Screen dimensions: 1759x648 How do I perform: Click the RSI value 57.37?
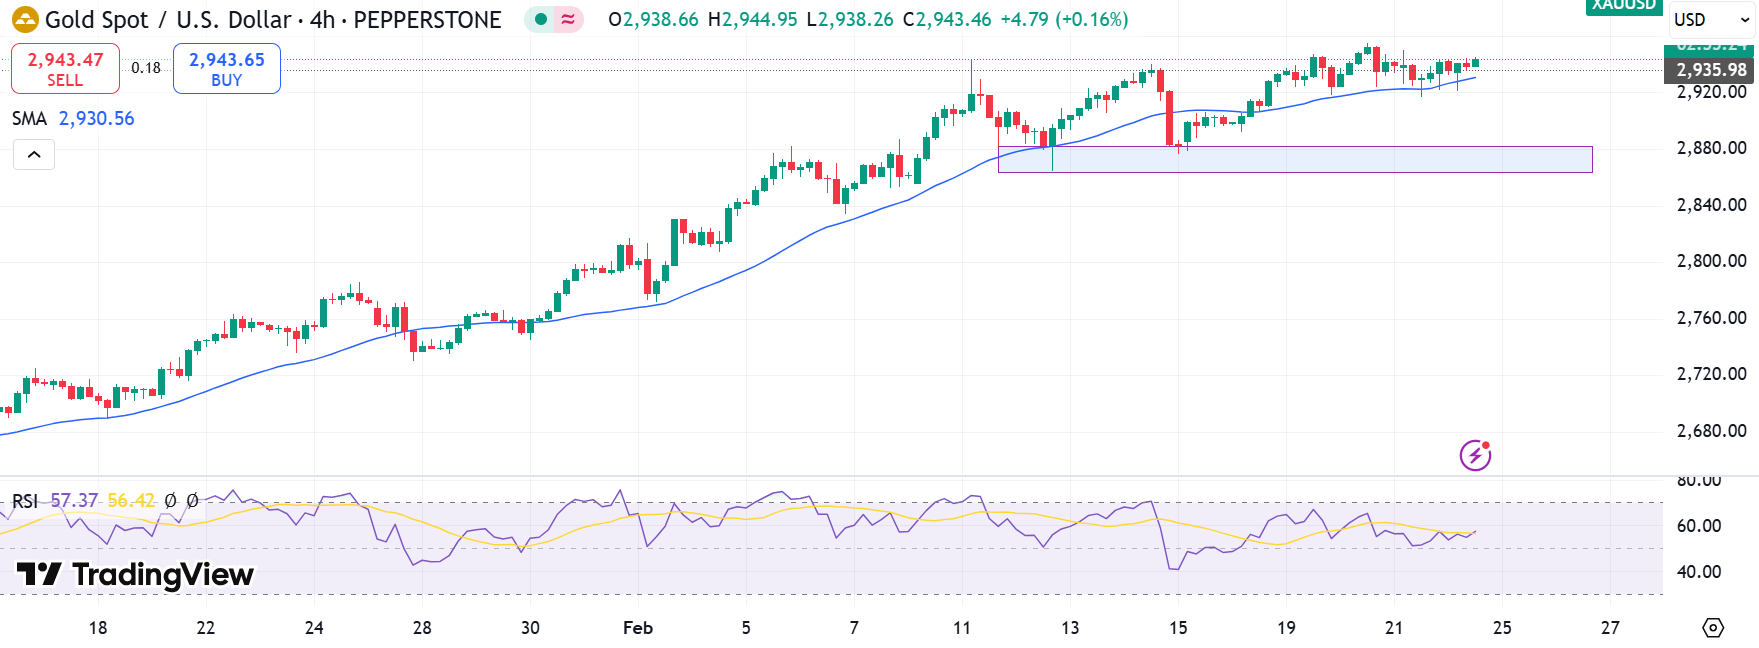pyautogui.click(x=75, y=500)
